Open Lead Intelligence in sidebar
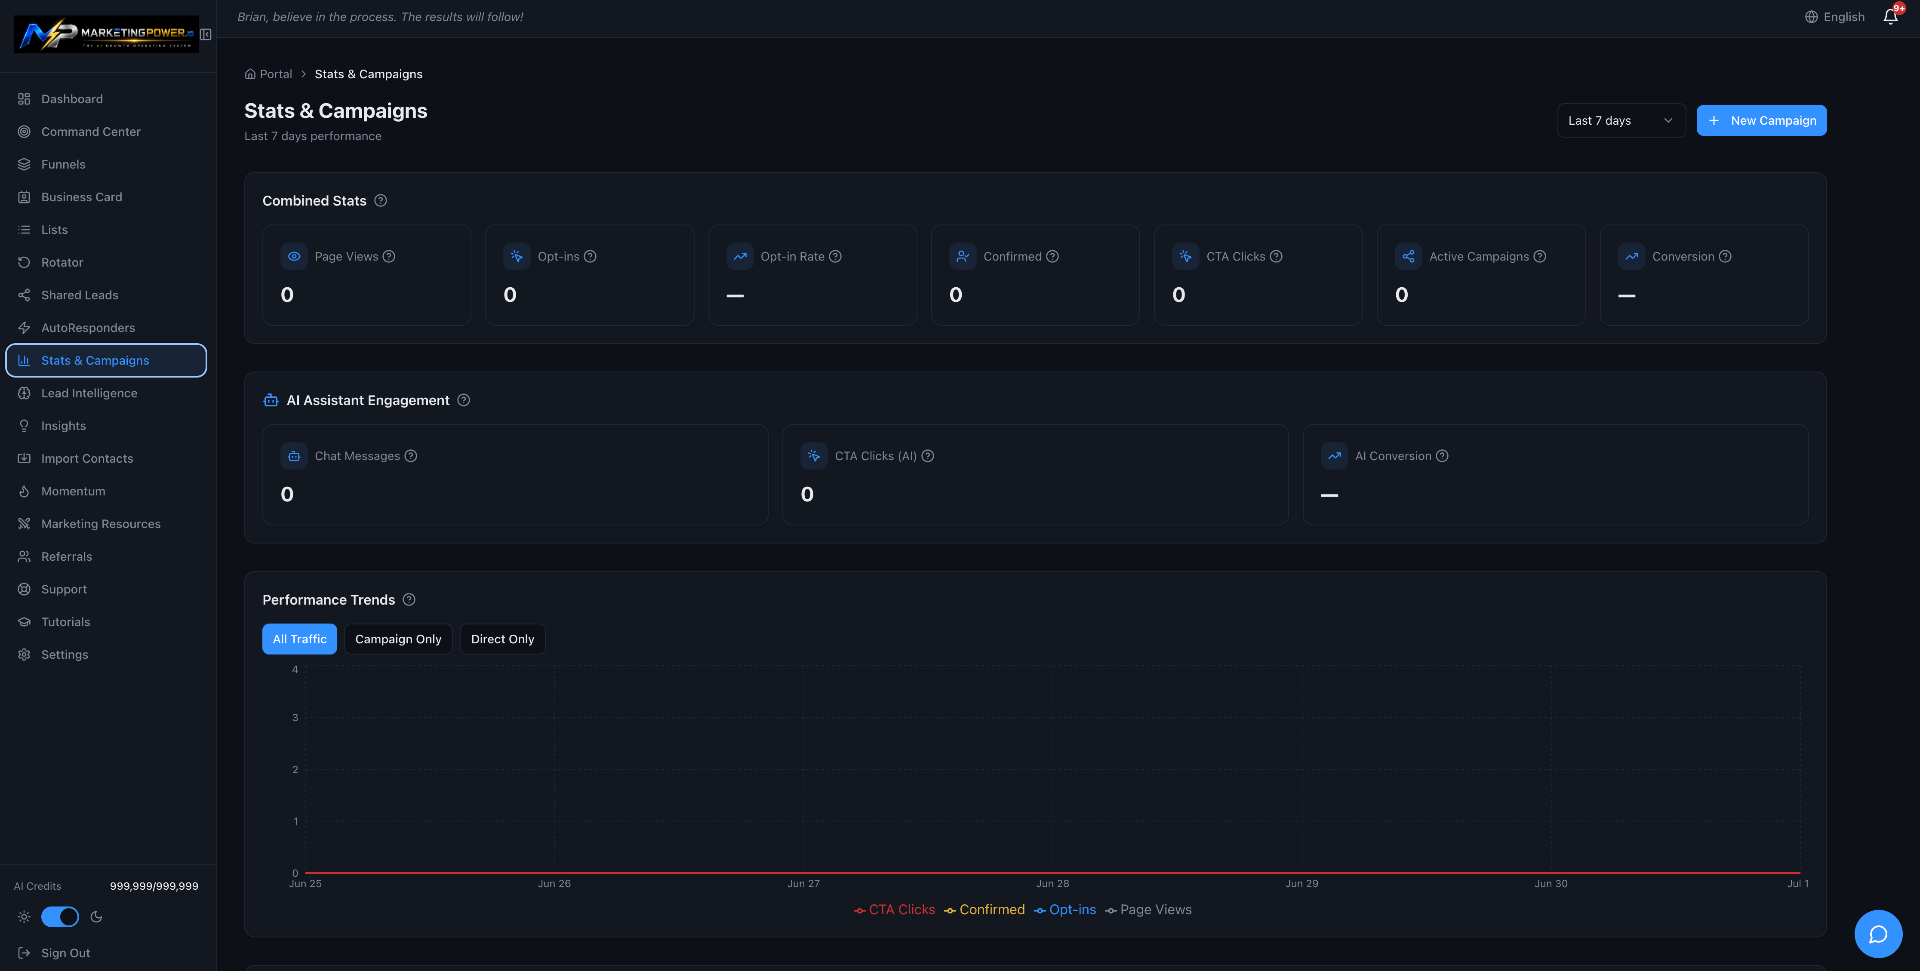The image size is (1920, 971). tap(106, 393)
